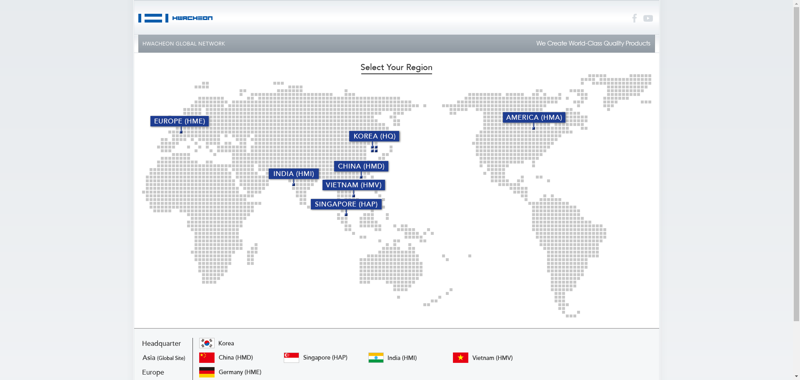Select EUROPE (HME) map label
Viewport: 800px width, 380px height.
point(180,121)
